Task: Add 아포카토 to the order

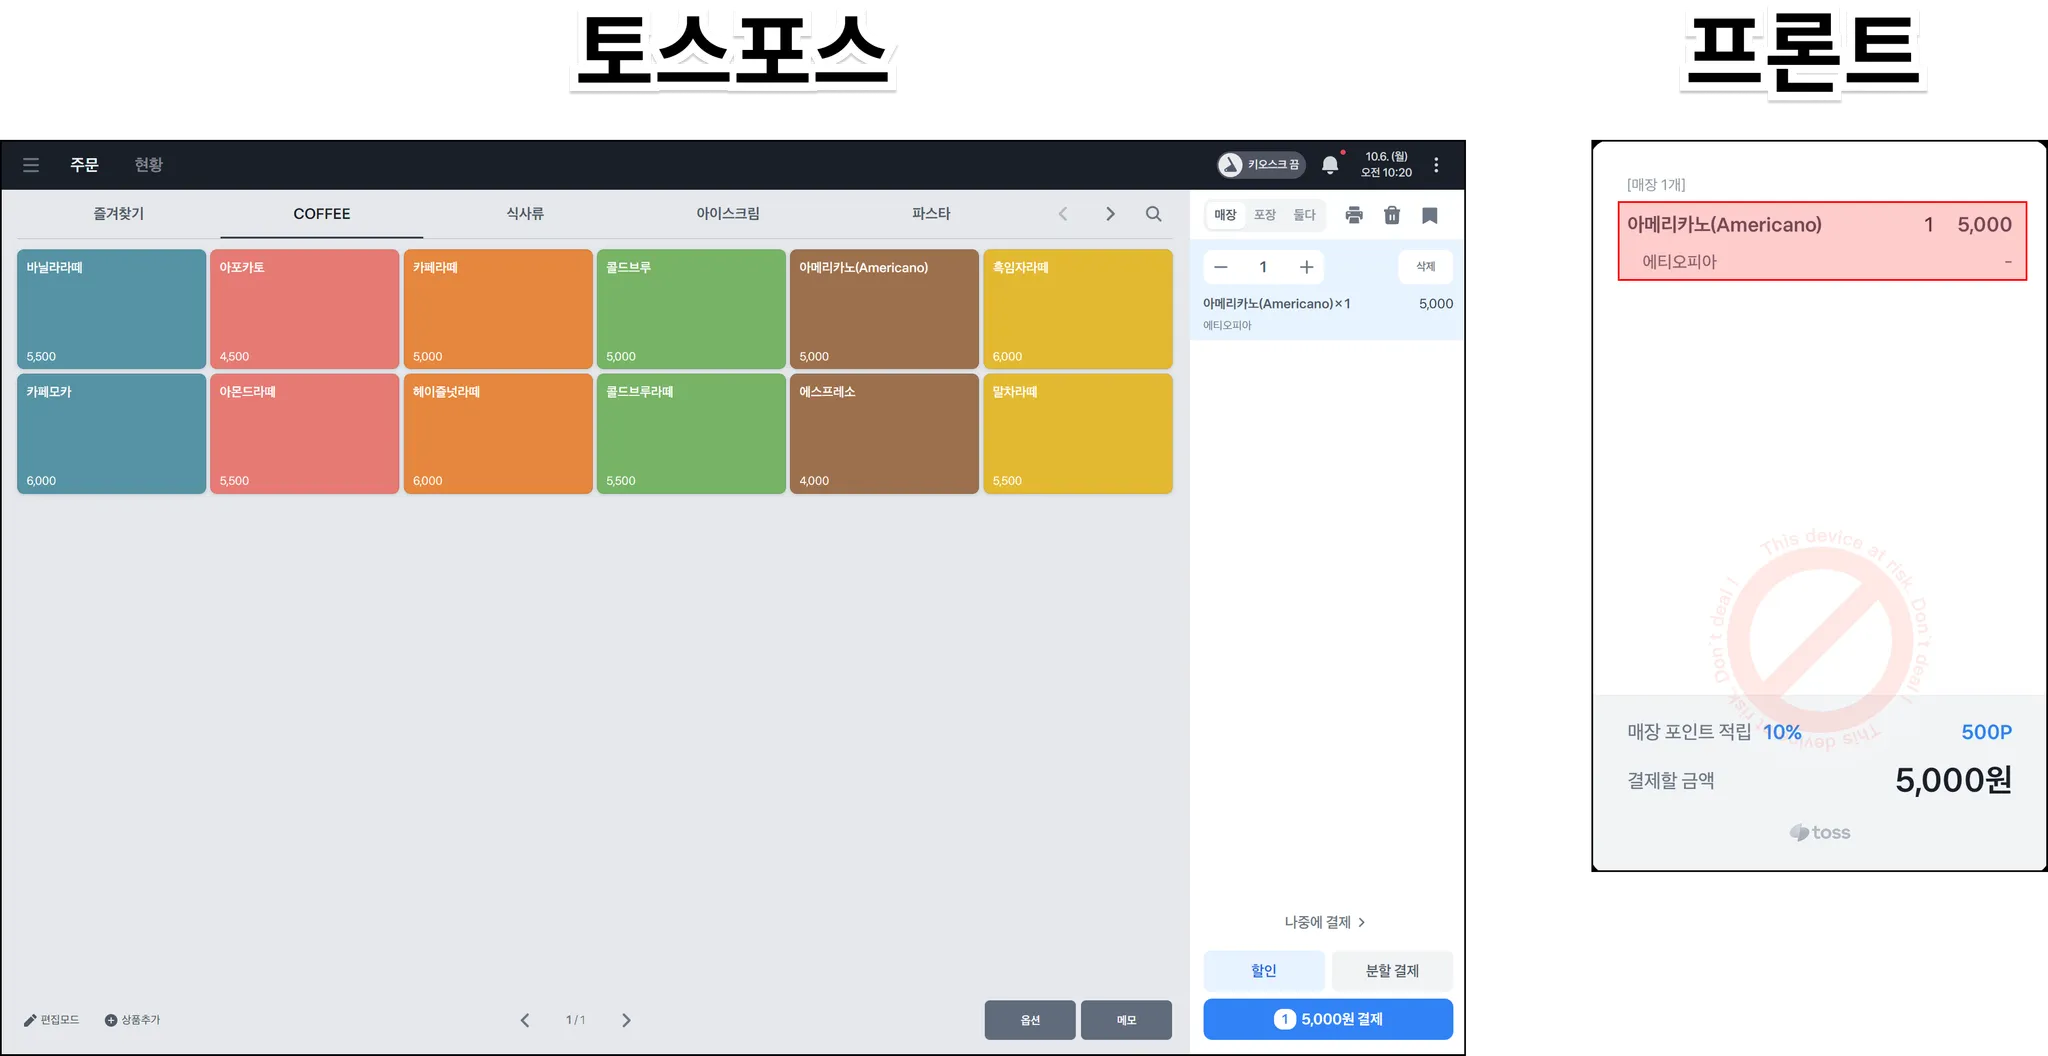Action: [x=304, y=309]
